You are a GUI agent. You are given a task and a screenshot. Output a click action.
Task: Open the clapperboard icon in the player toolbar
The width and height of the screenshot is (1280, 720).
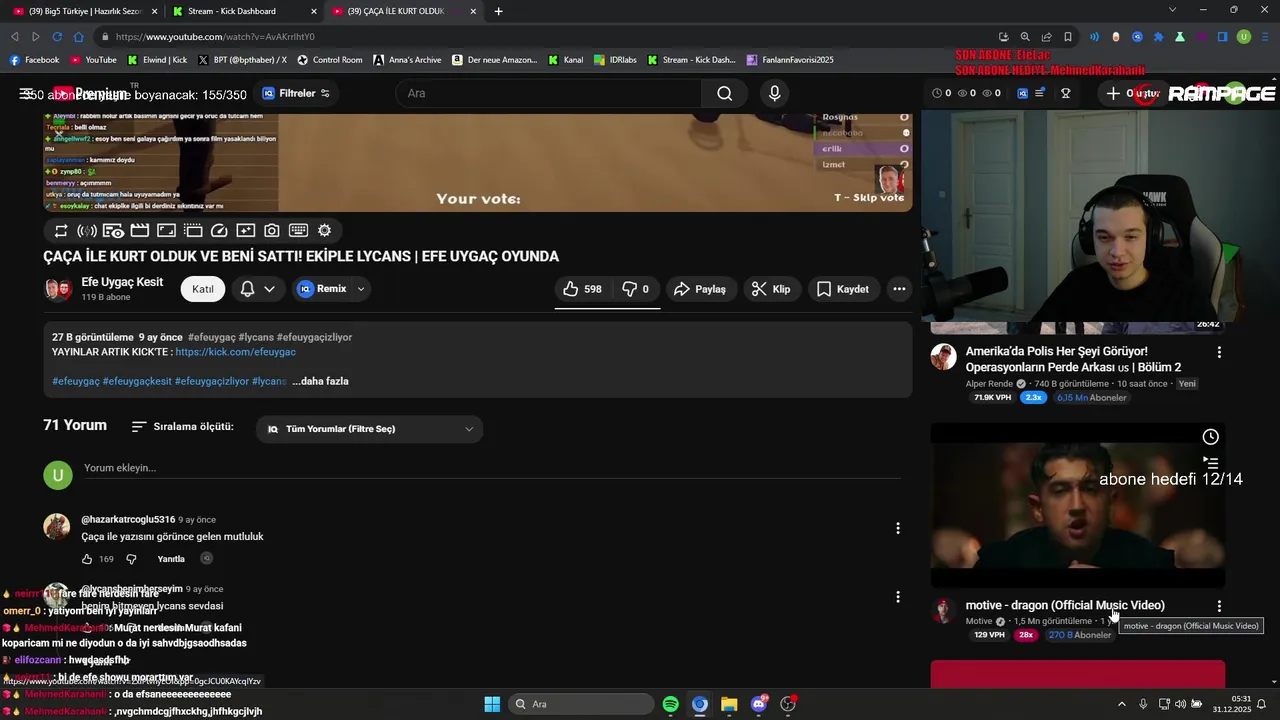coord(140,230)
